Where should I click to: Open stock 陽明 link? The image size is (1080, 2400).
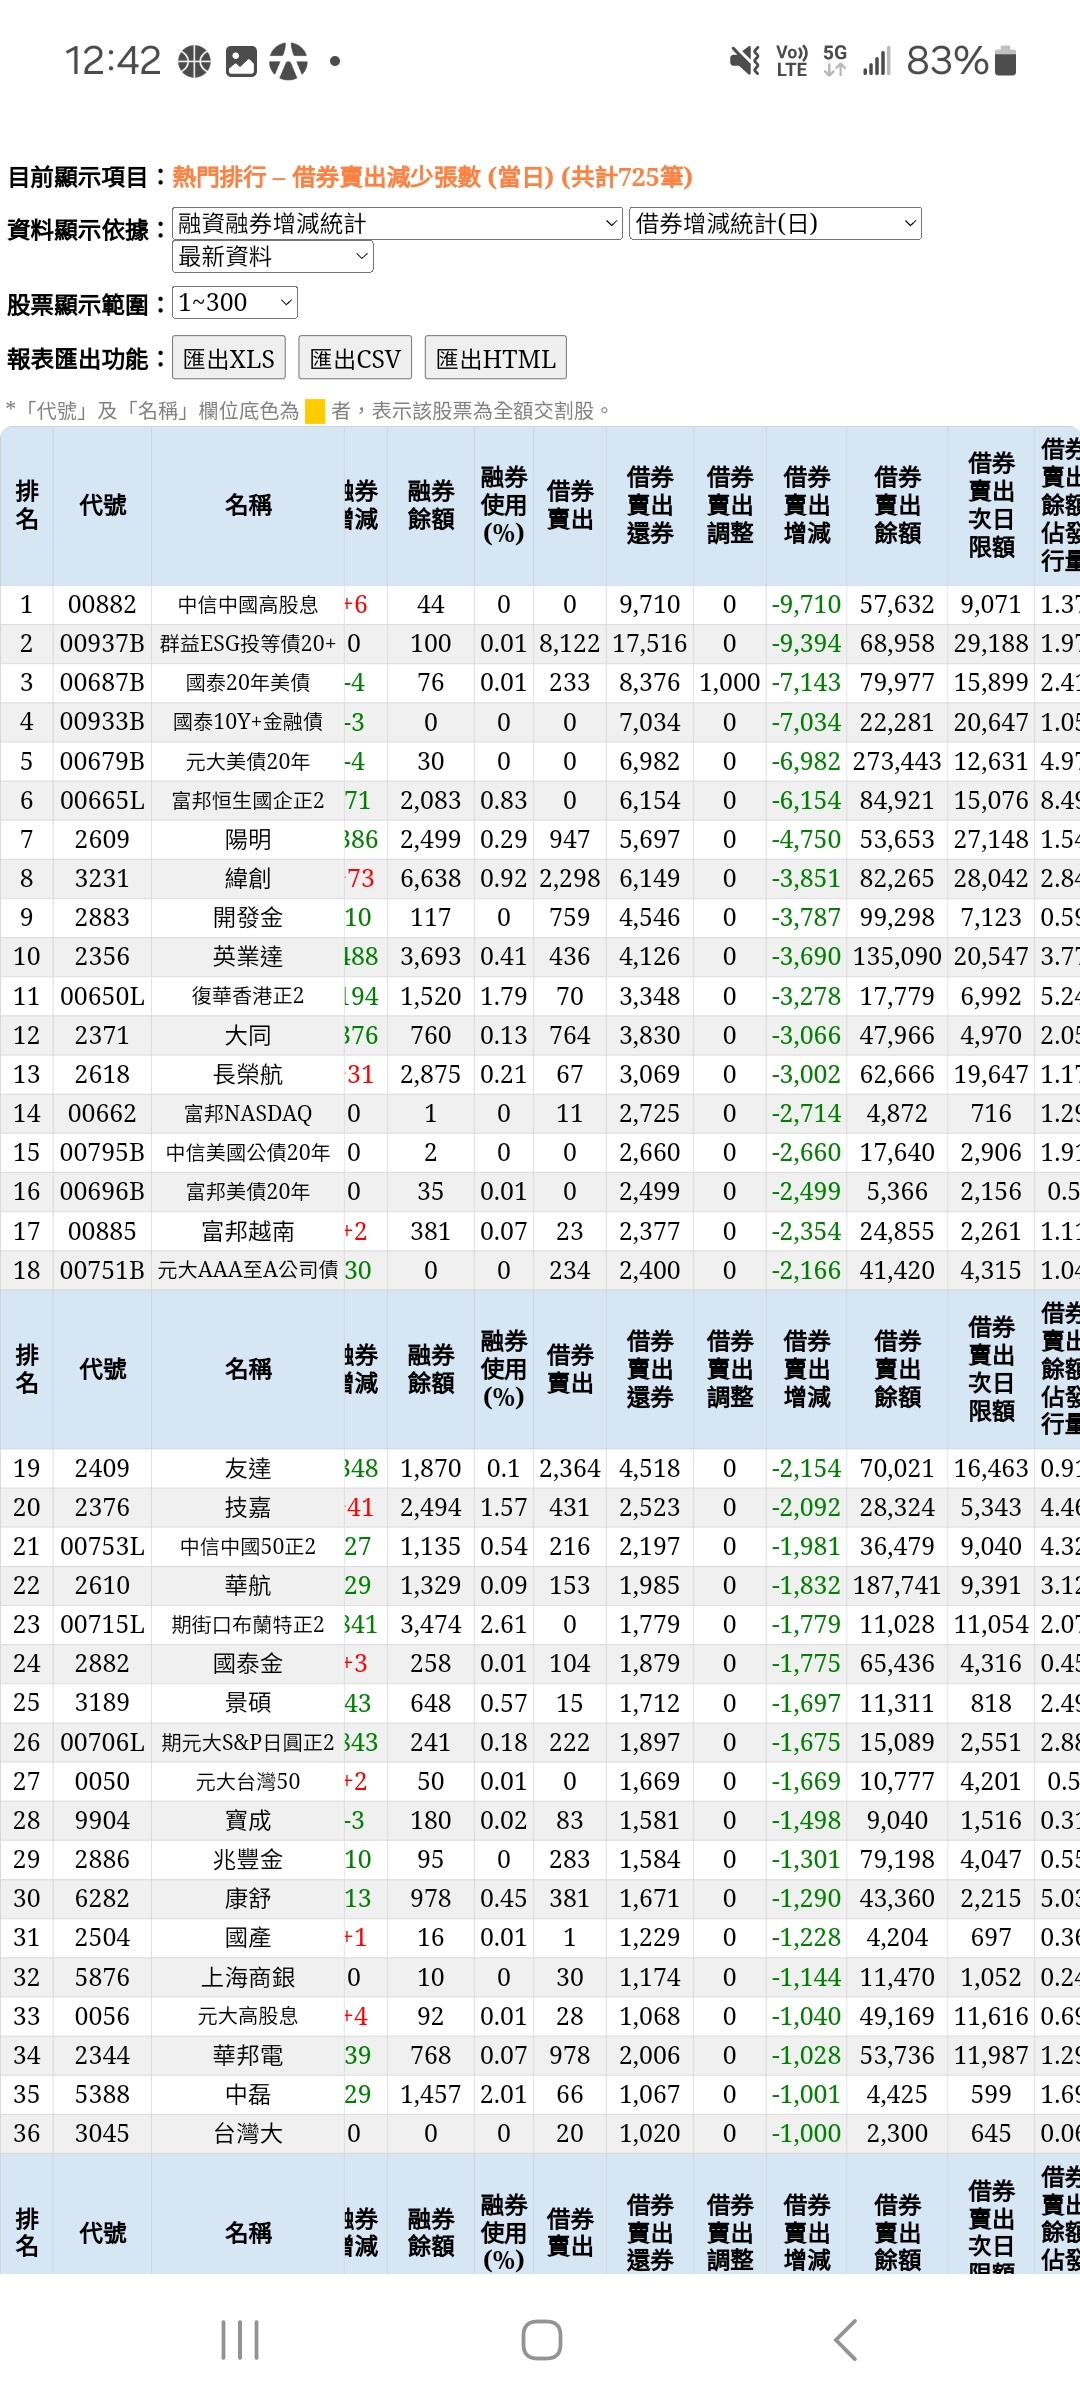pos(248,840)
